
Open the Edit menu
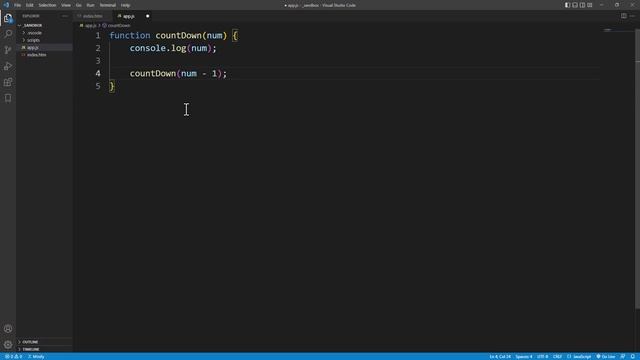click(x=30, y=5)
